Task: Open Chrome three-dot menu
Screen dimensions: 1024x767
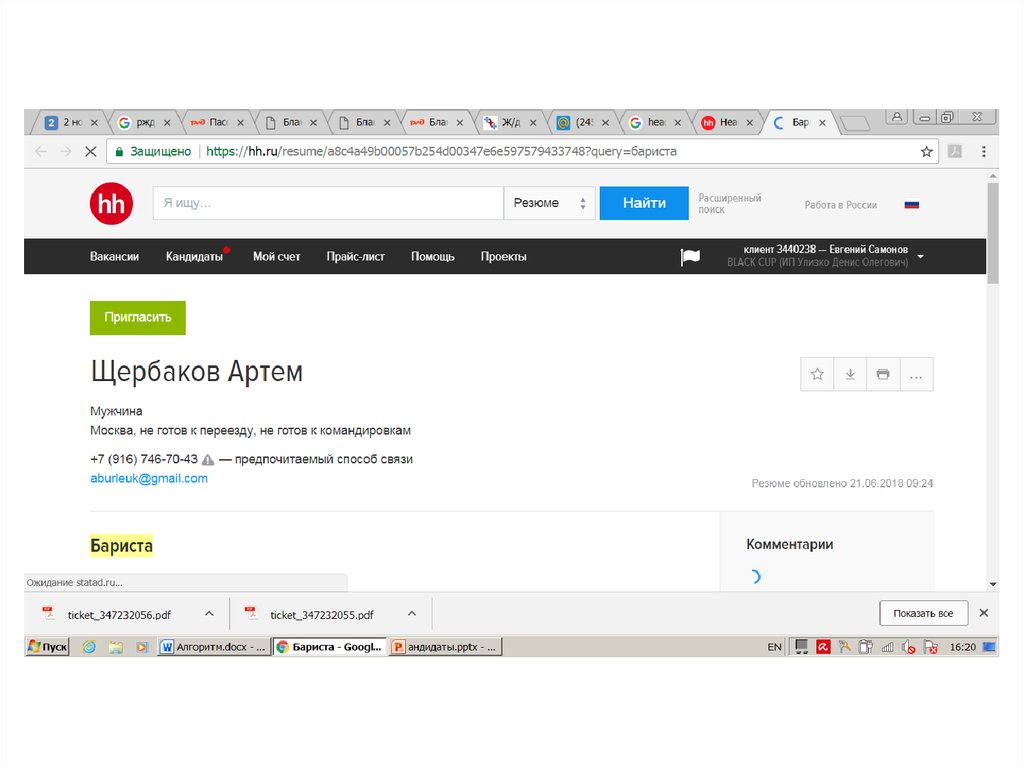Action: point(983,152)
